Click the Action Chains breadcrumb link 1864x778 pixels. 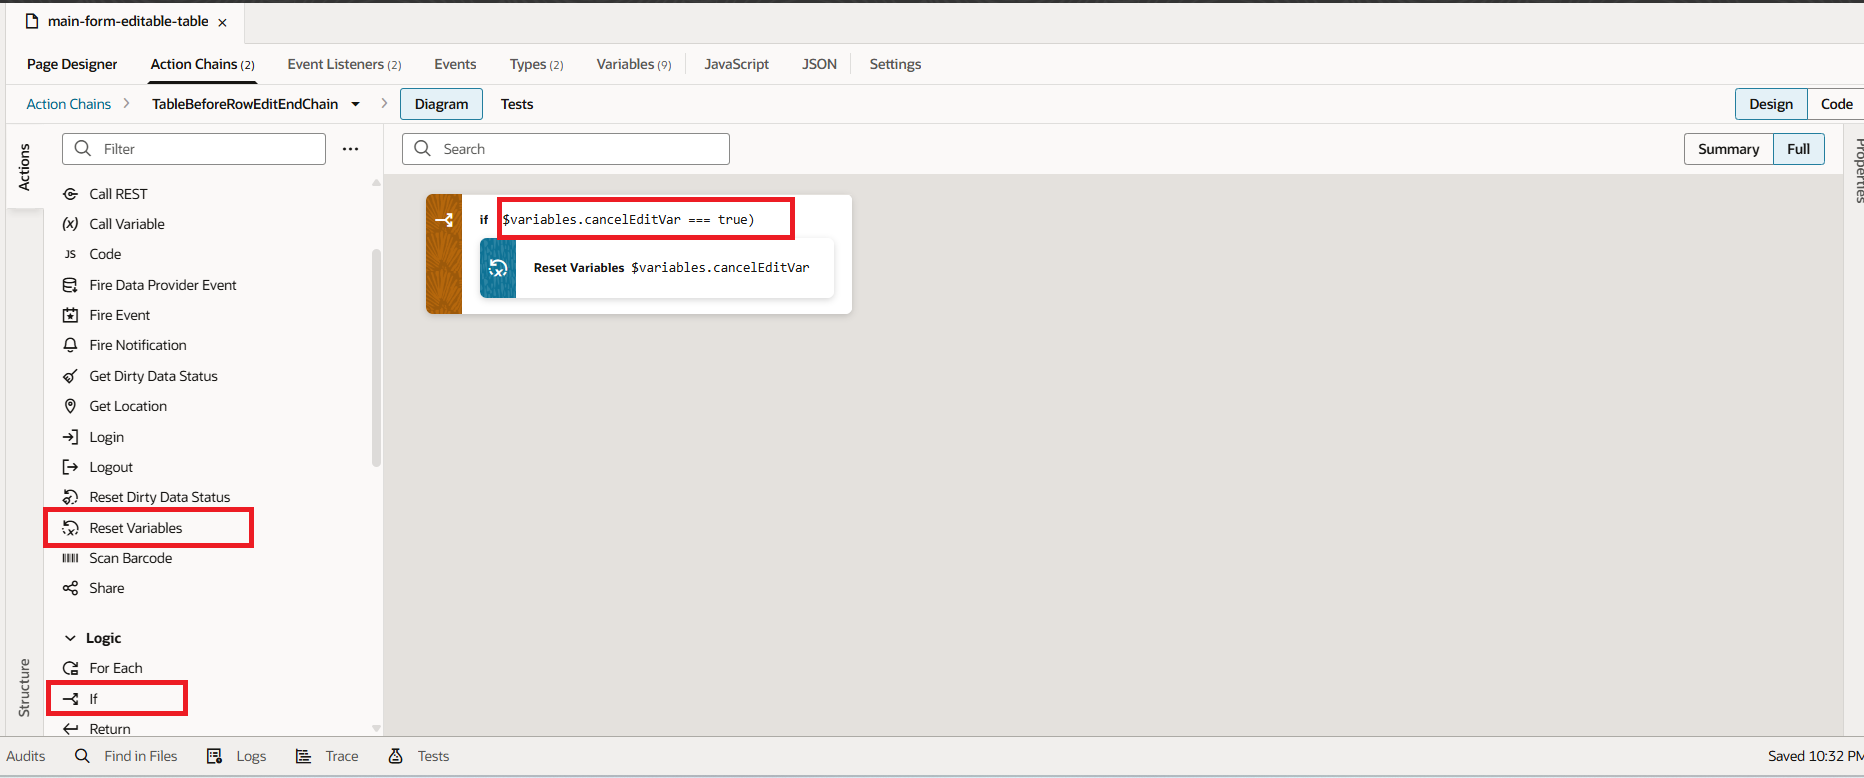68,104
